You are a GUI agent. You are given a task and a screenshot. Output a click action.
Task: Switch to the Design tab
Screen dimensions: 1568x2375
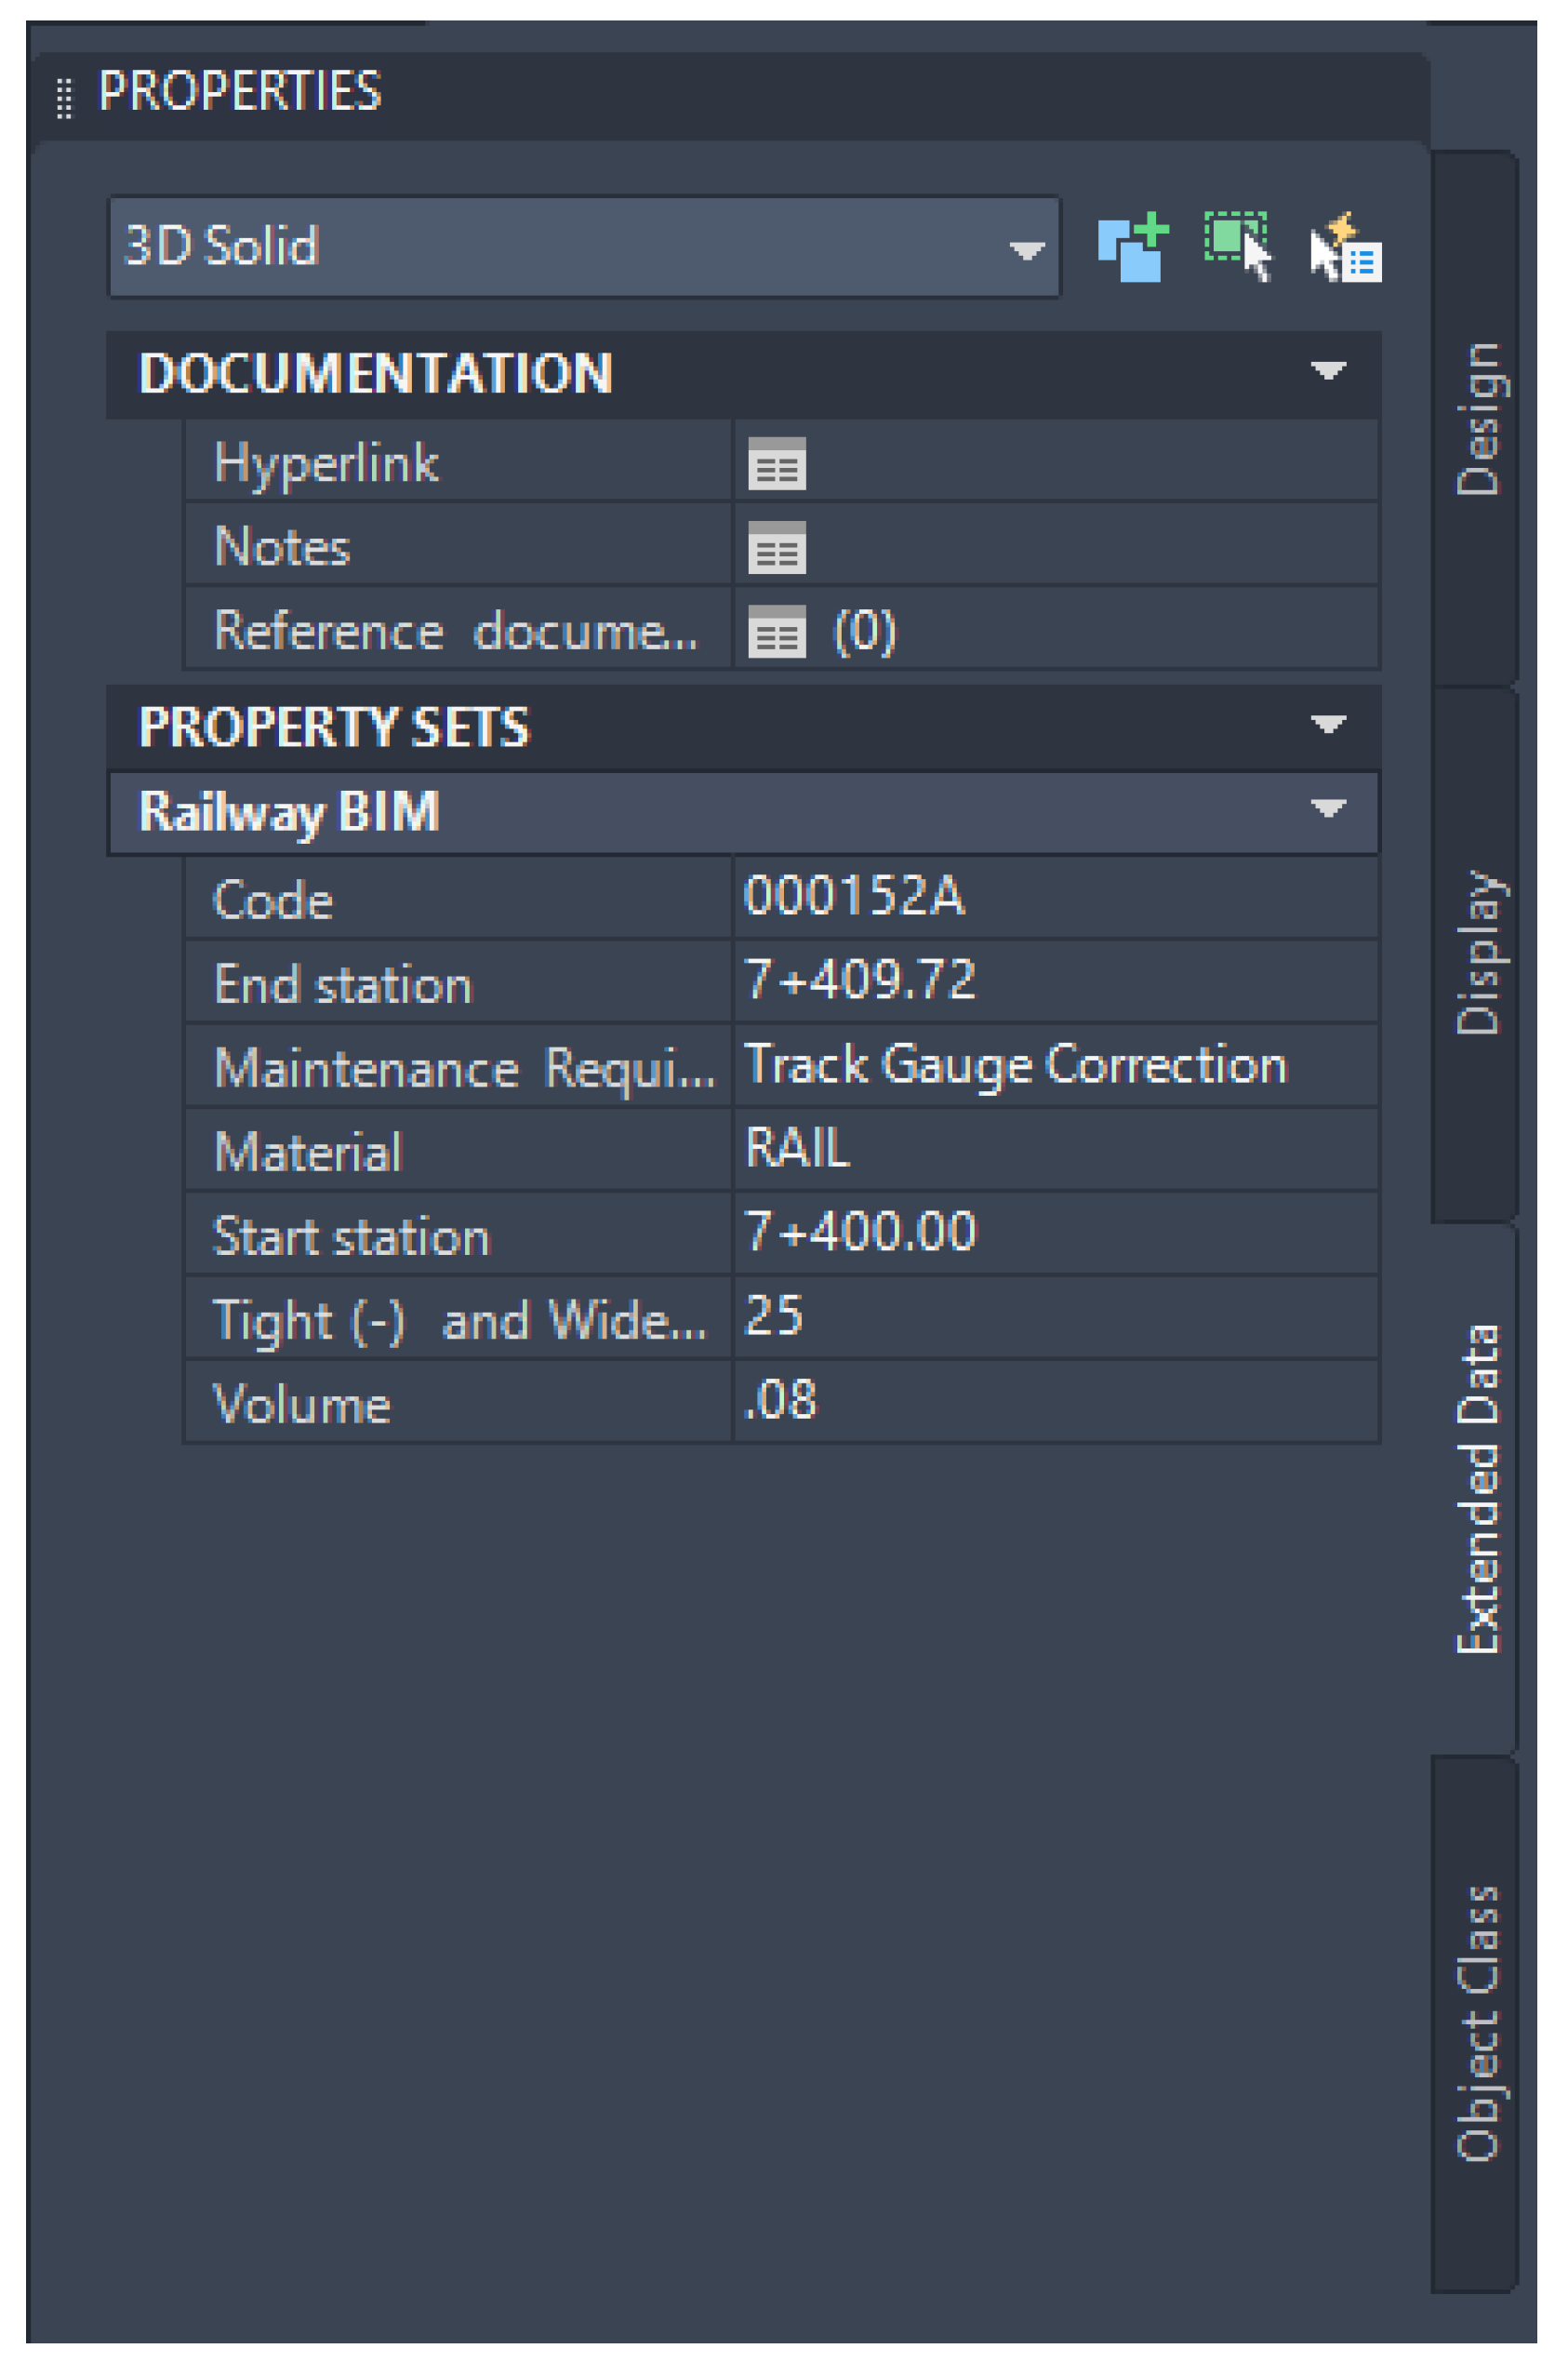[1477, 419]
